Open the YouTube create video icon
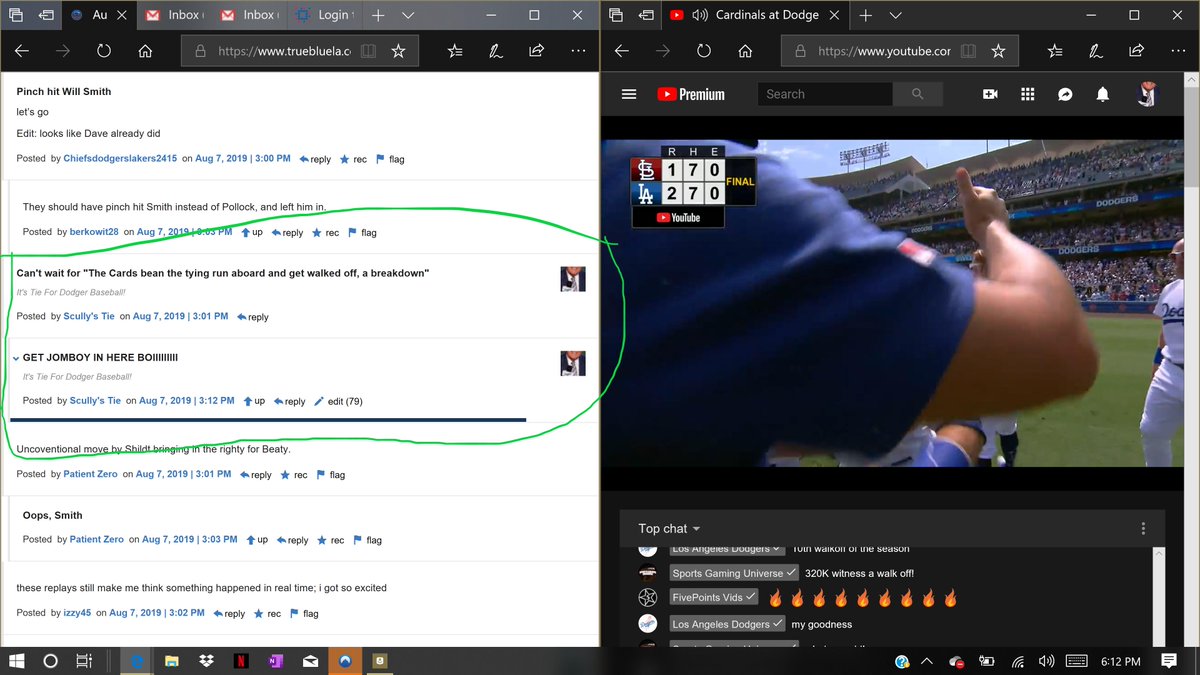Screen dimensions: 1200x675 pyautogui.click(x=990, y=94)
